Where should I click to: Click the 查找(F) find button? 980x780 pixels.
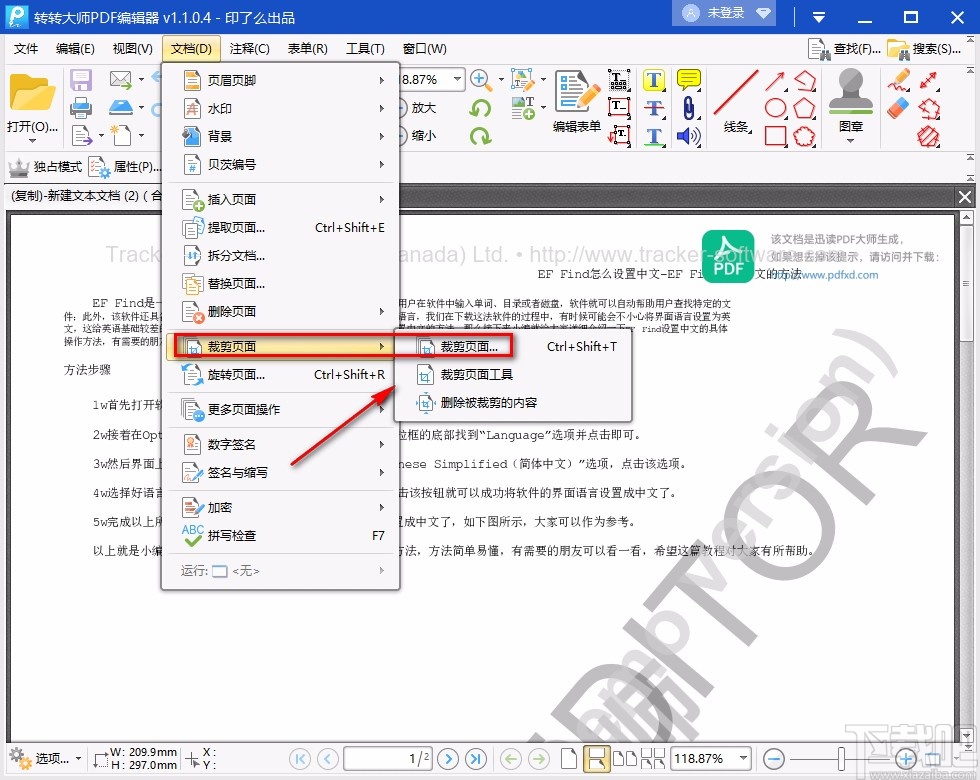click(844, 49)
